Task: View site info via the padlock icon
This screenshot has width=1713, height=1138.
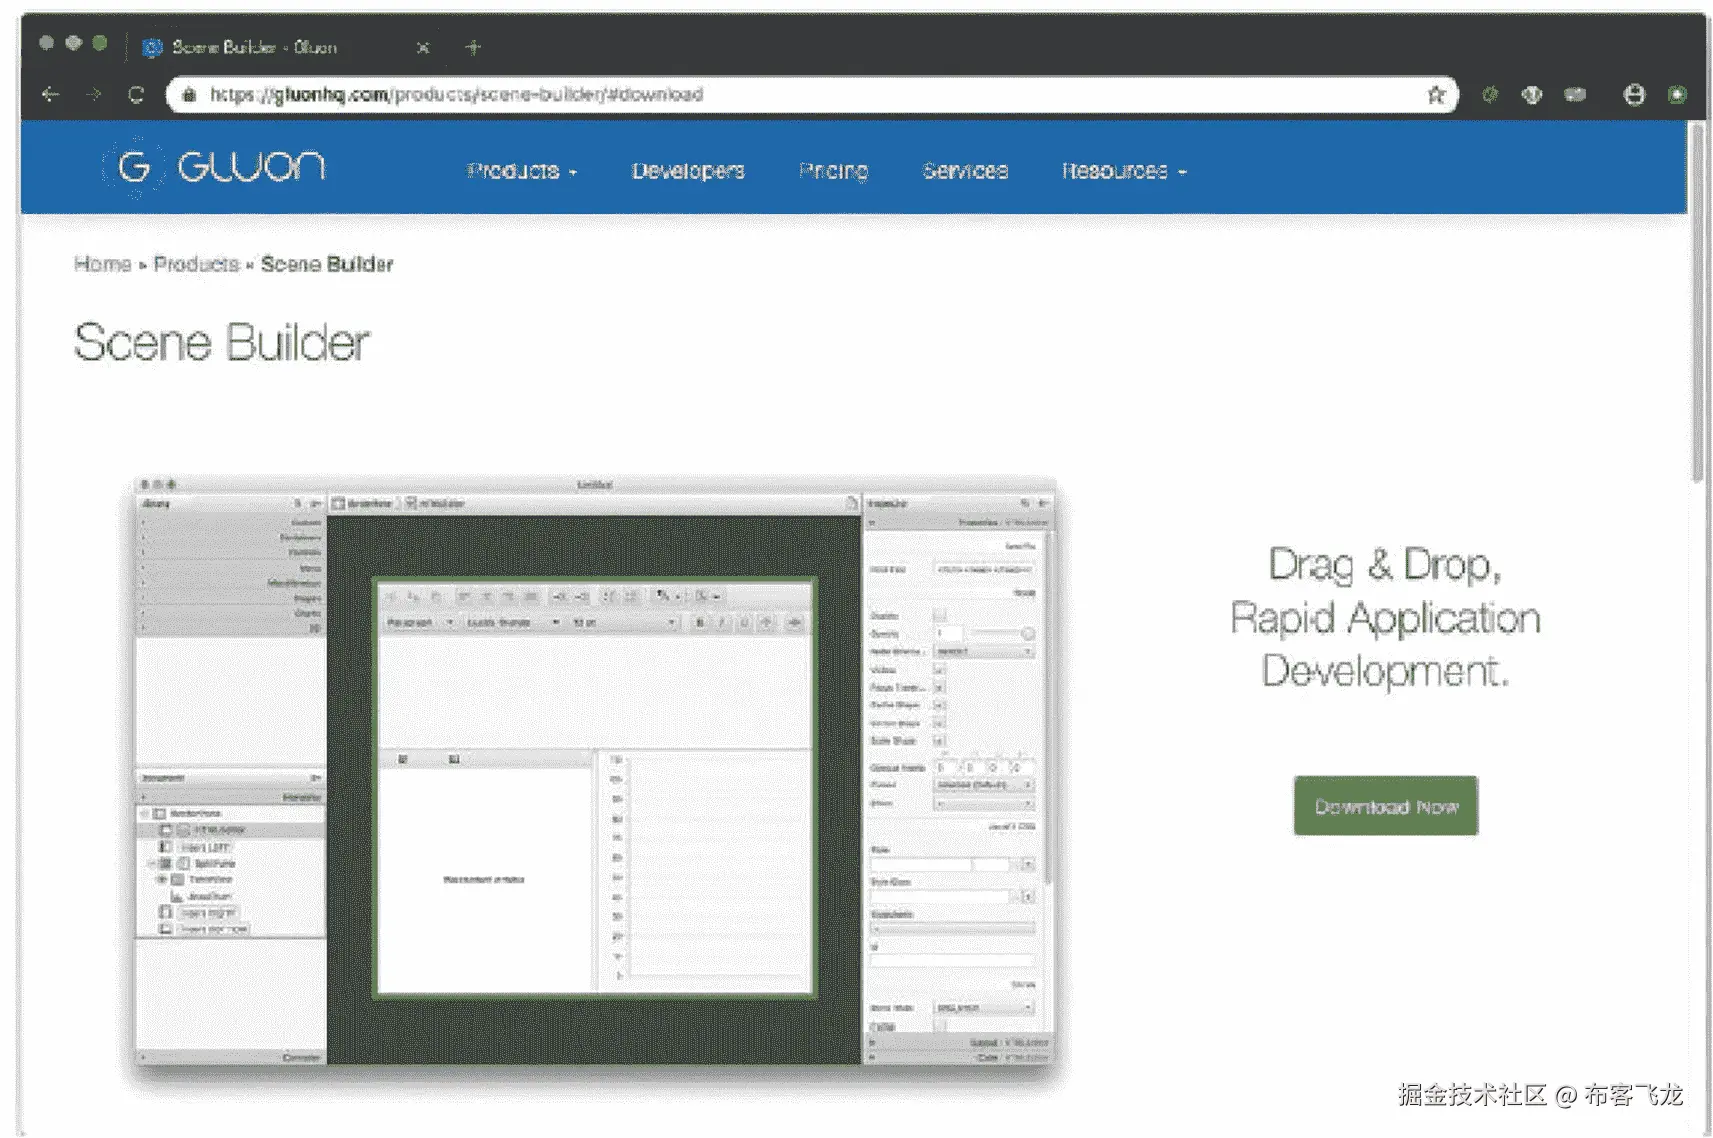Action: tap(189, 94)
